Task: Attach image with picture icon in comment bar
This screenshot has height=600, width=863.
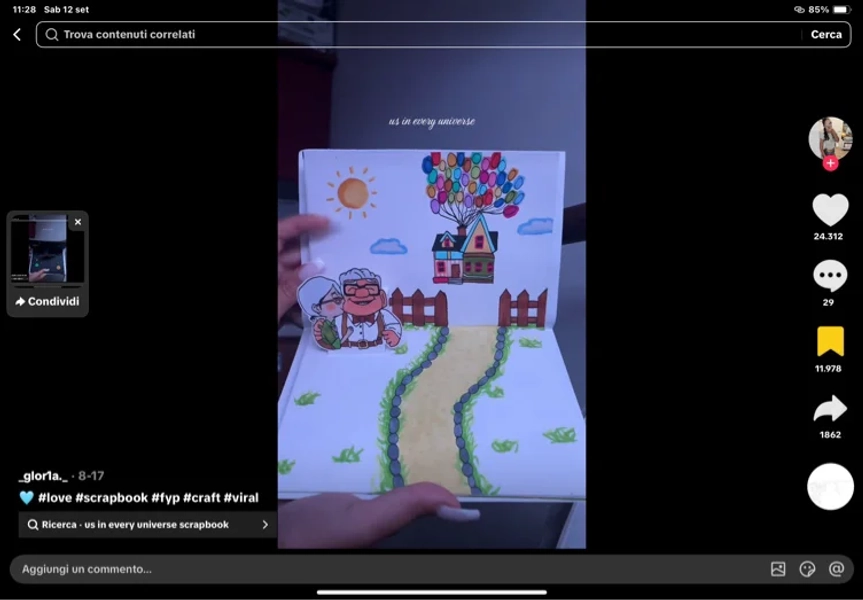Action: (778, 569)
